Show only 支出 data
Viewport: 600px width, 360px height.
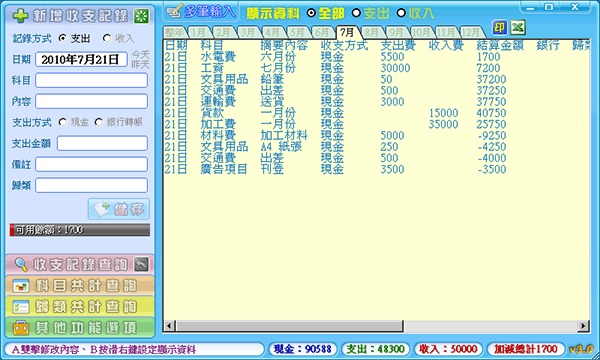click(356, 13)
